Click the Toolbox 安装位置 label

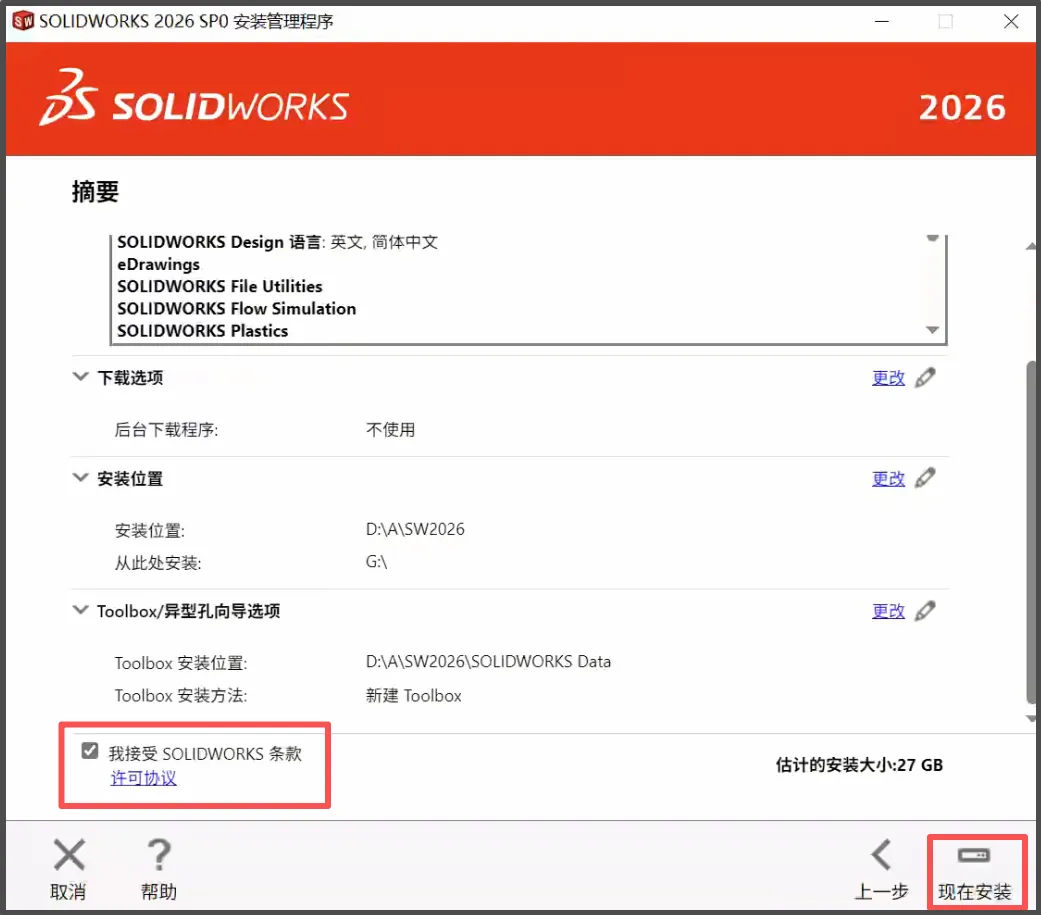(181, 663)
